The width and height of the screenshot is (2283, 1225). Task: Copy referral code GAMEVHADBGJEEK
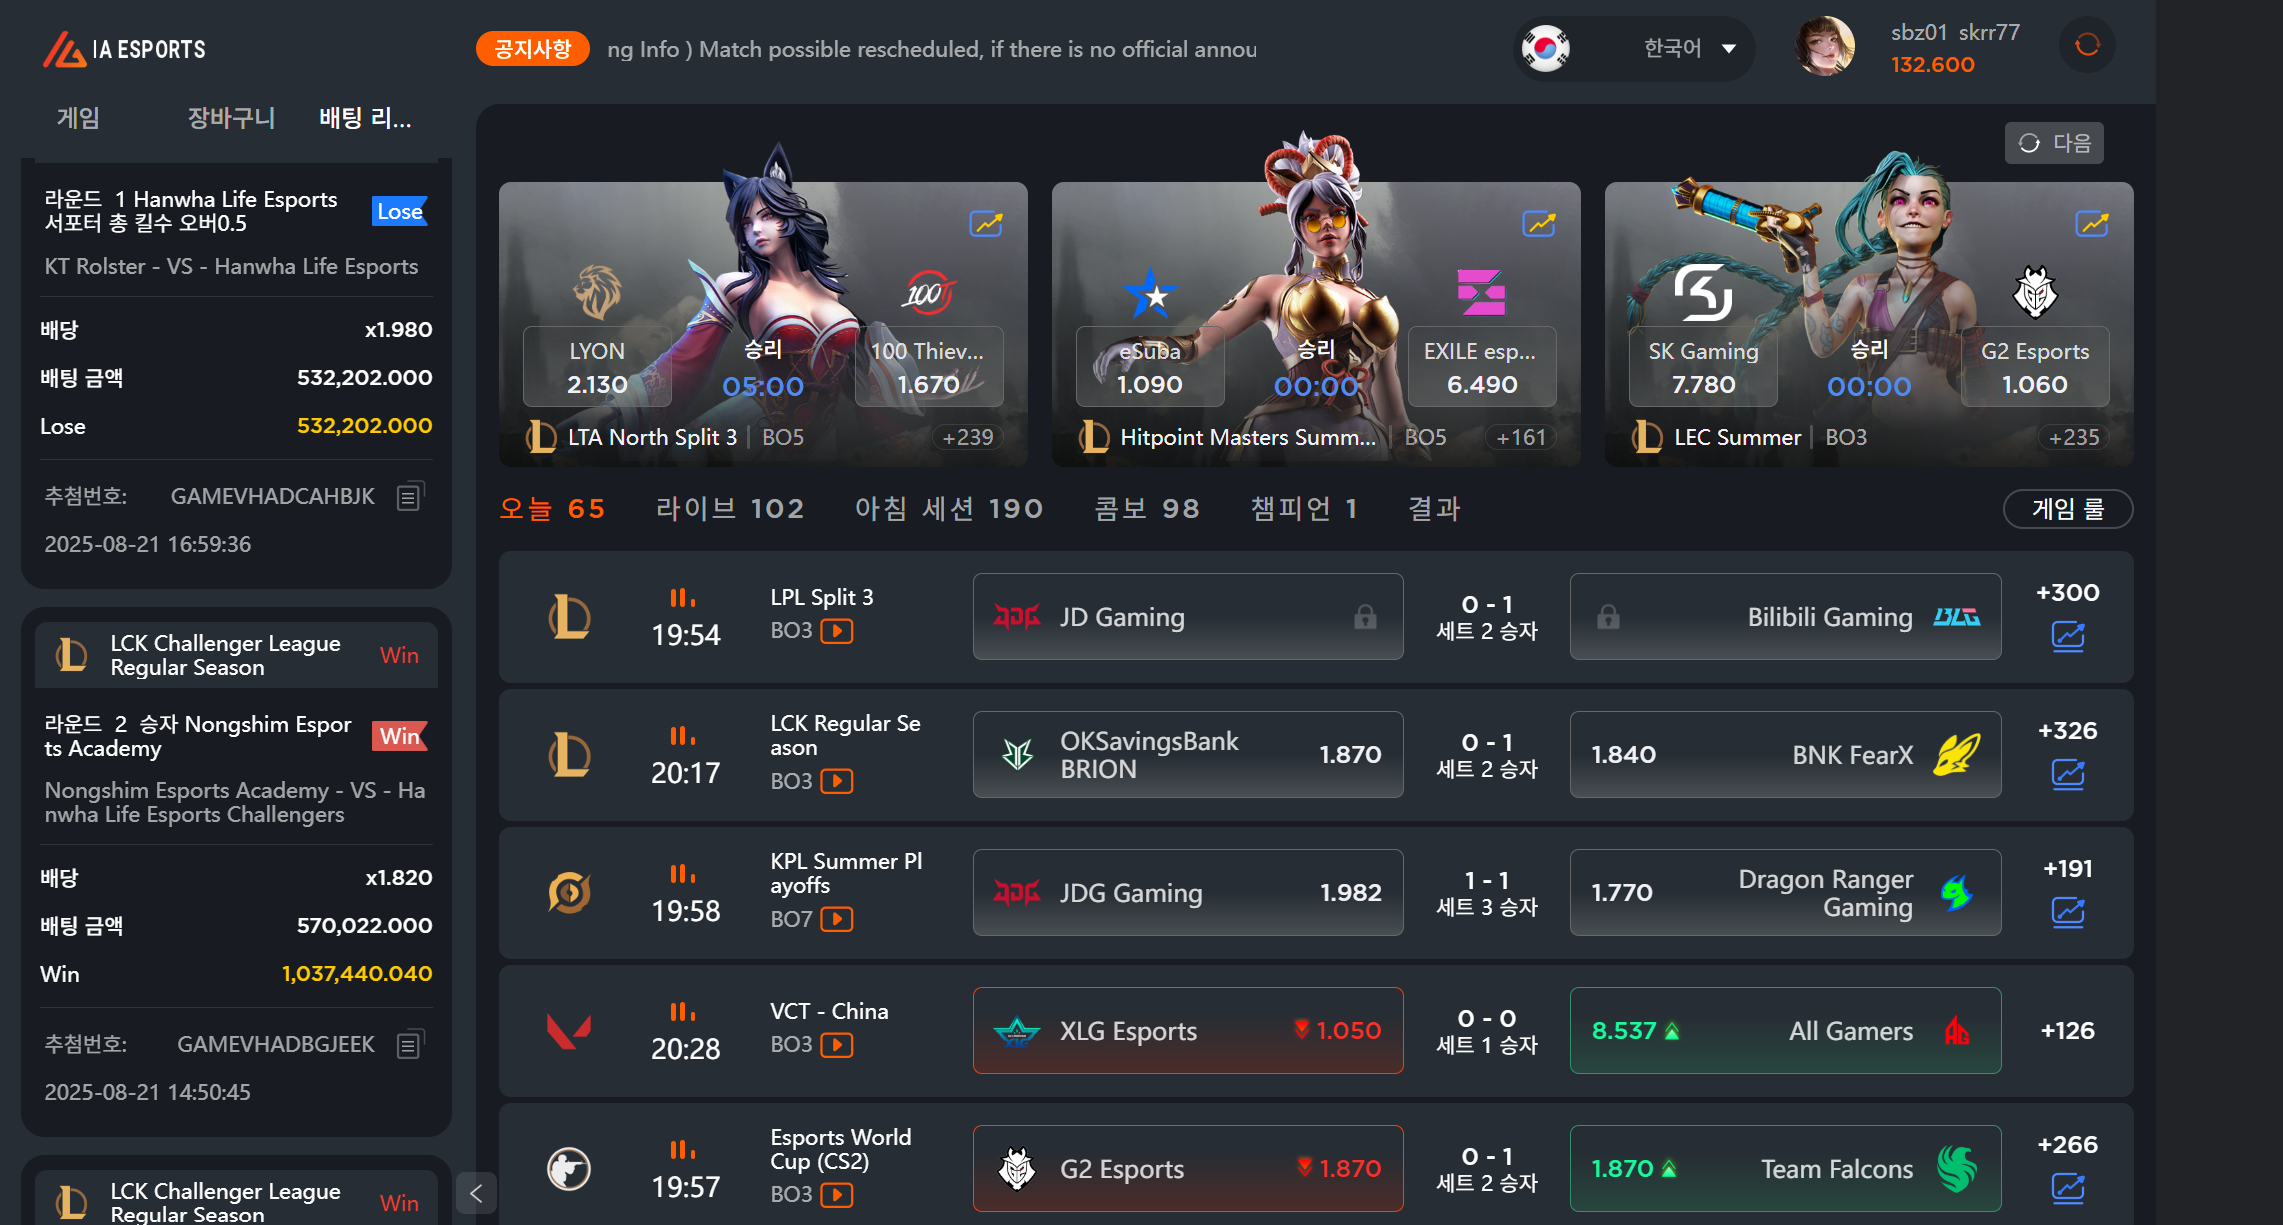point(409,1044)
